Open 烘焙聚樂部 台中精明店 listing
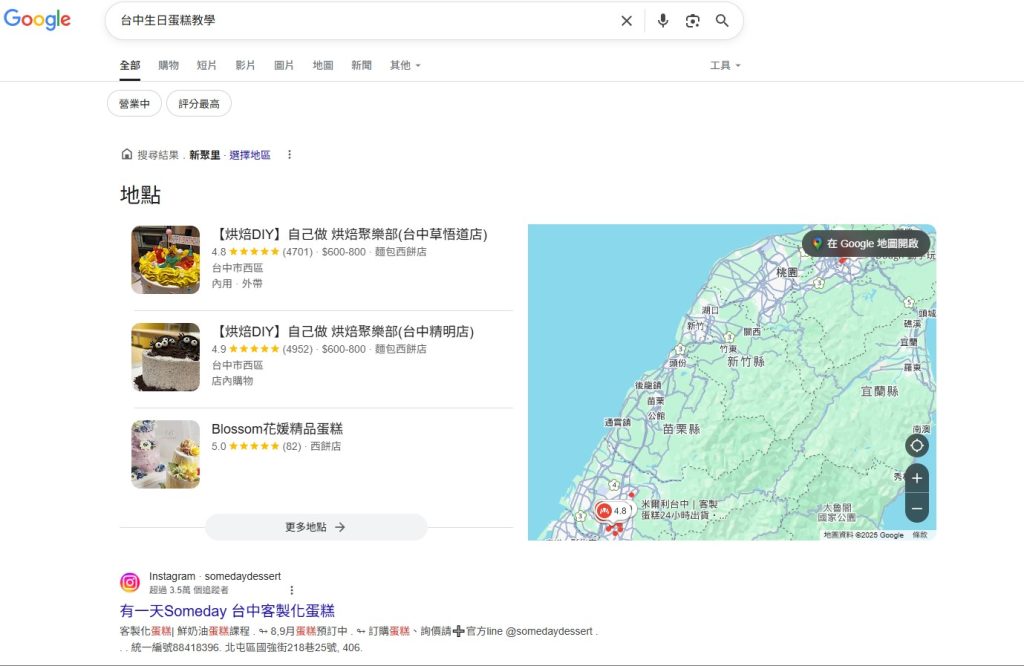Viewport: 1024px width, 666px height. [x=343, y=332]
